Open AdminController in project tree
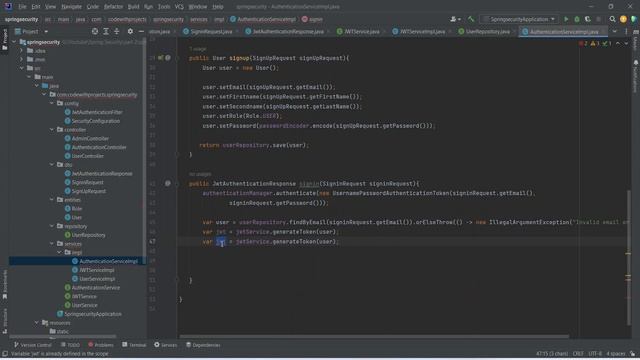The height and width of the screenshot is (360, 640). (87, 139)
